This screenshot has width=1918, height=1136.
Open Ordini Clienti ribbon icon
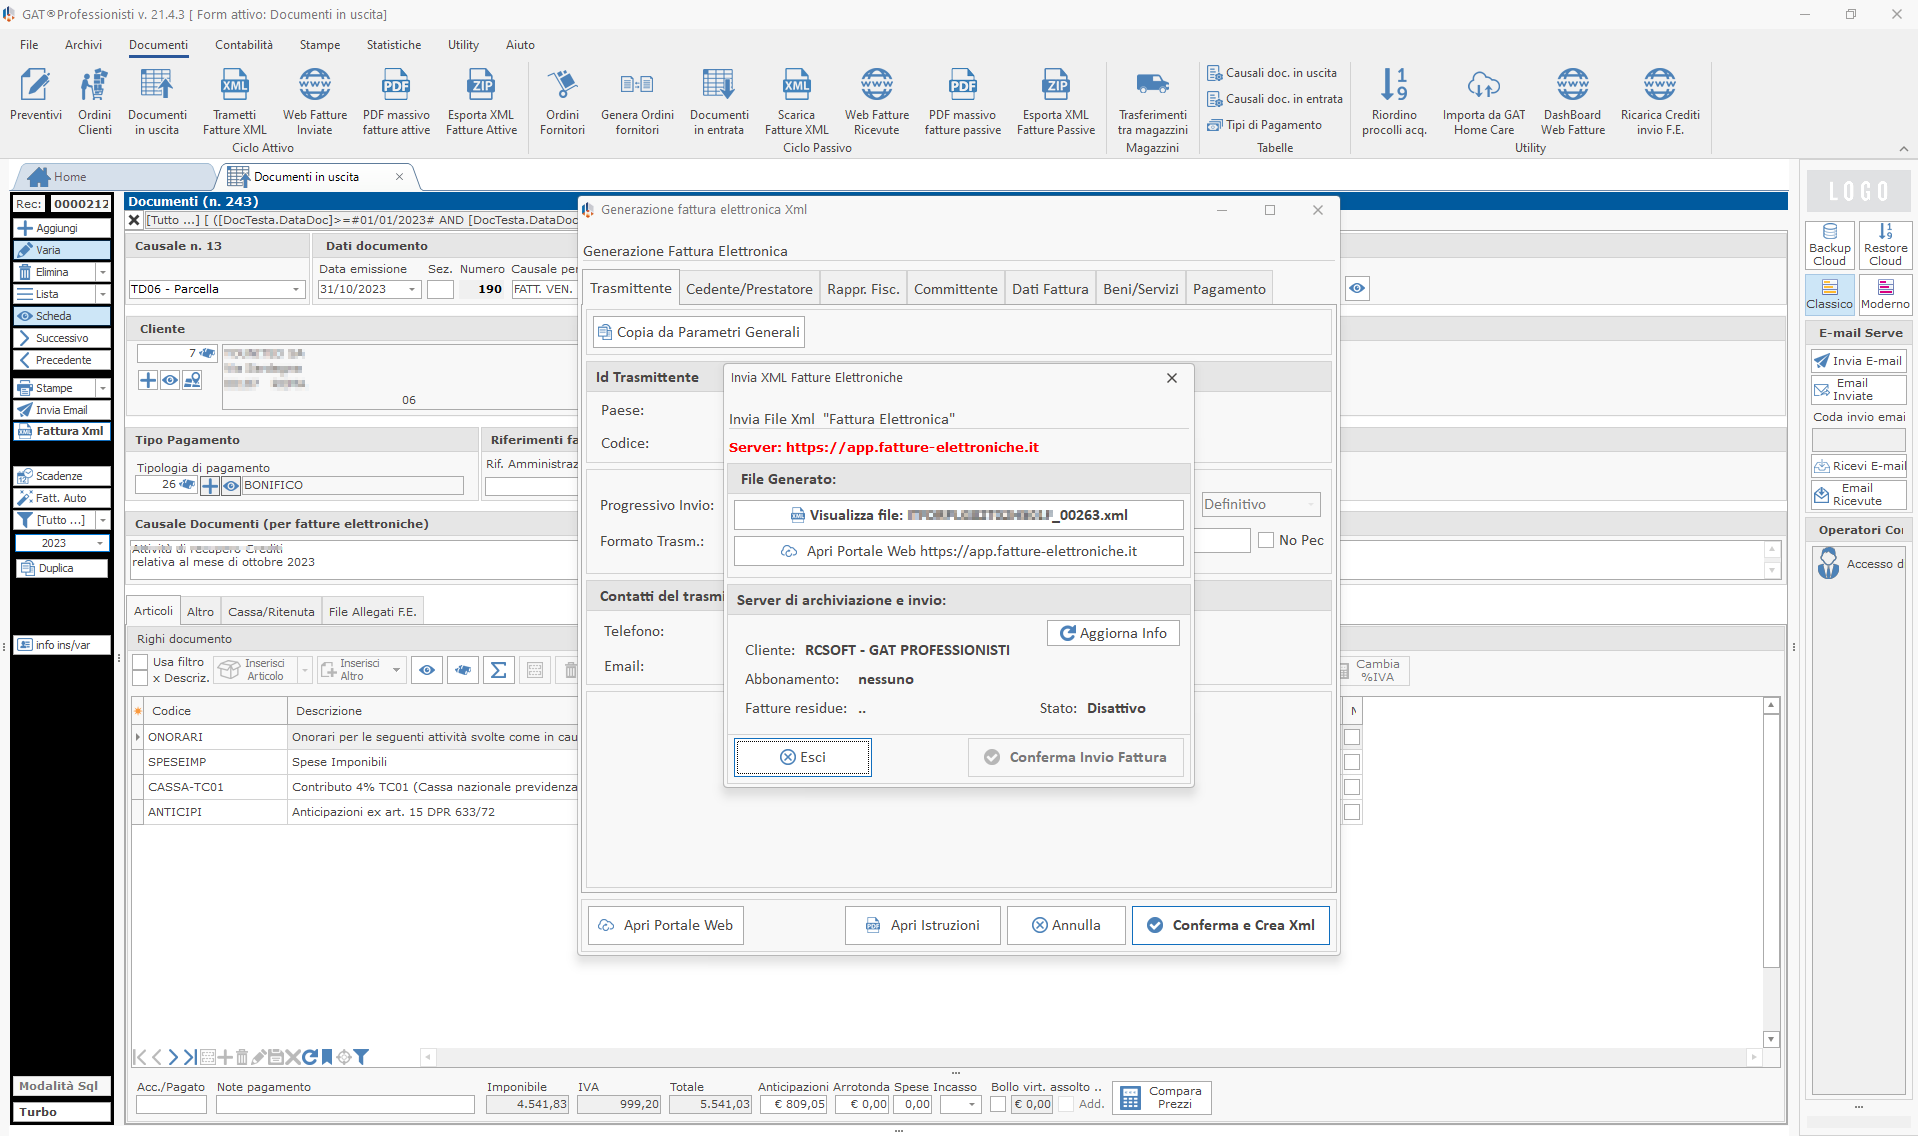coord(95,102)
